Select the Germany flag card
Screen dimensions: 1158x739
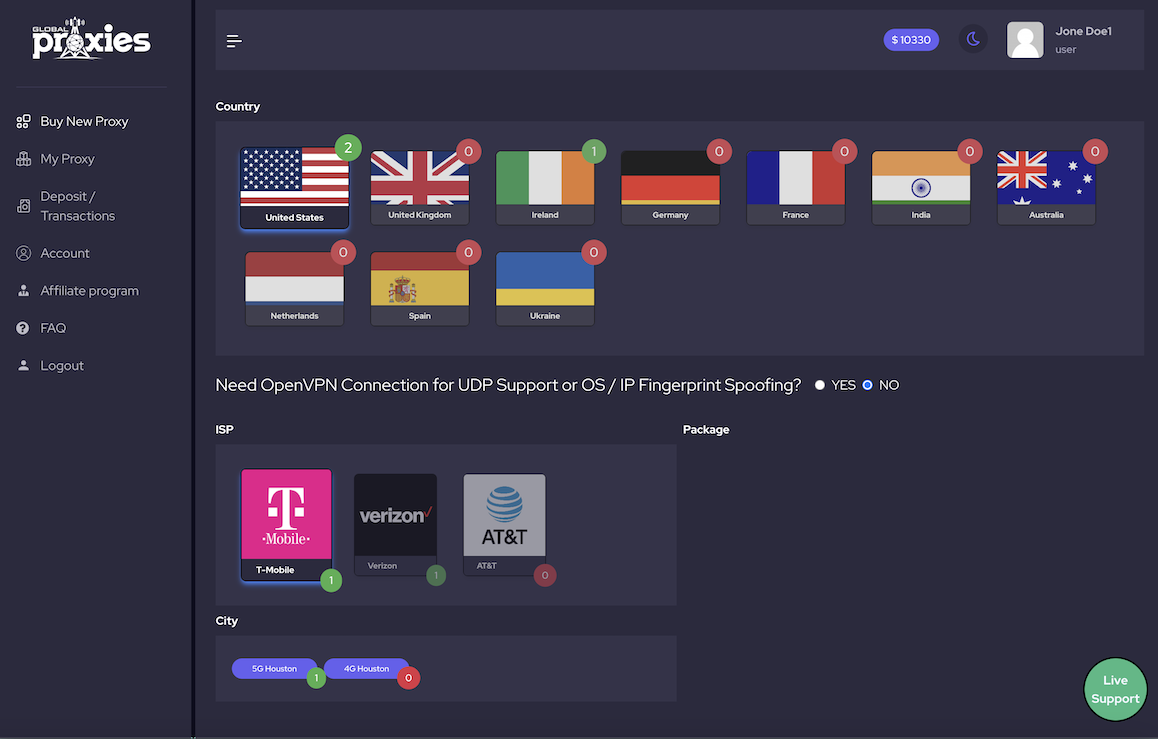pyautogui.click(x=671, y=188)
